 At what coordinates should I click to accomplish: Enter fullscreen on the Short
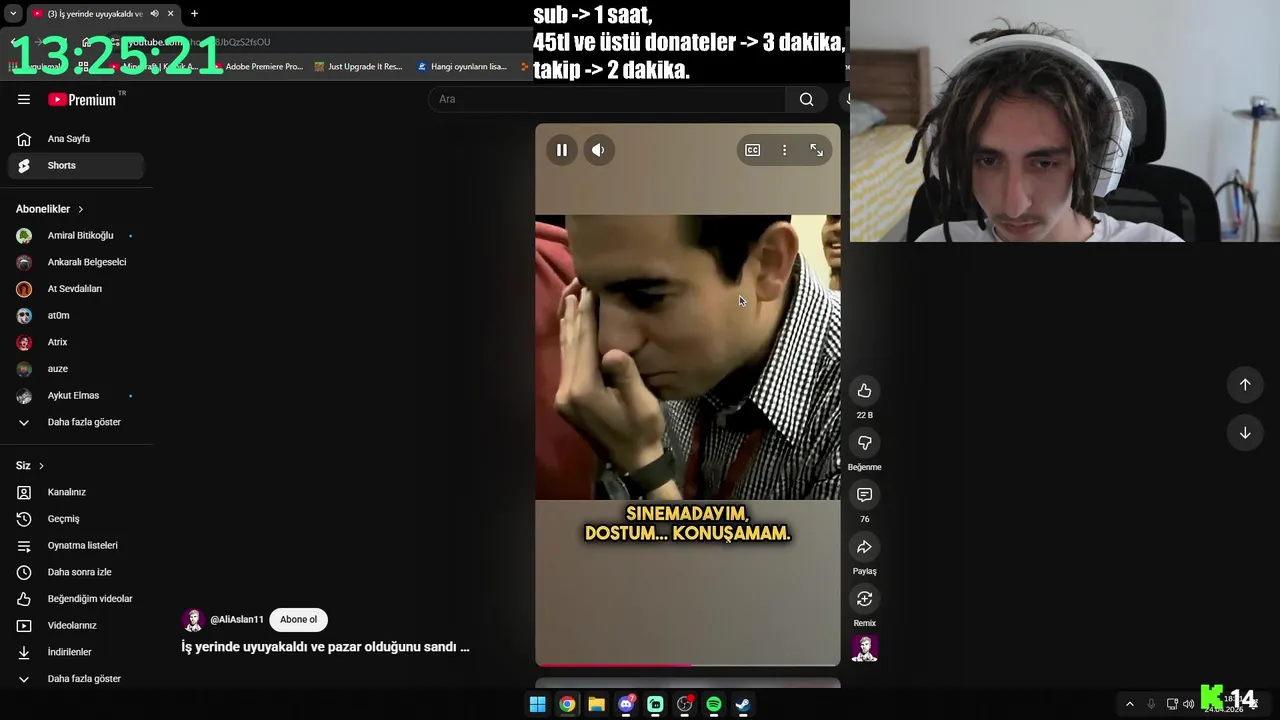click(x=816, y=150)
